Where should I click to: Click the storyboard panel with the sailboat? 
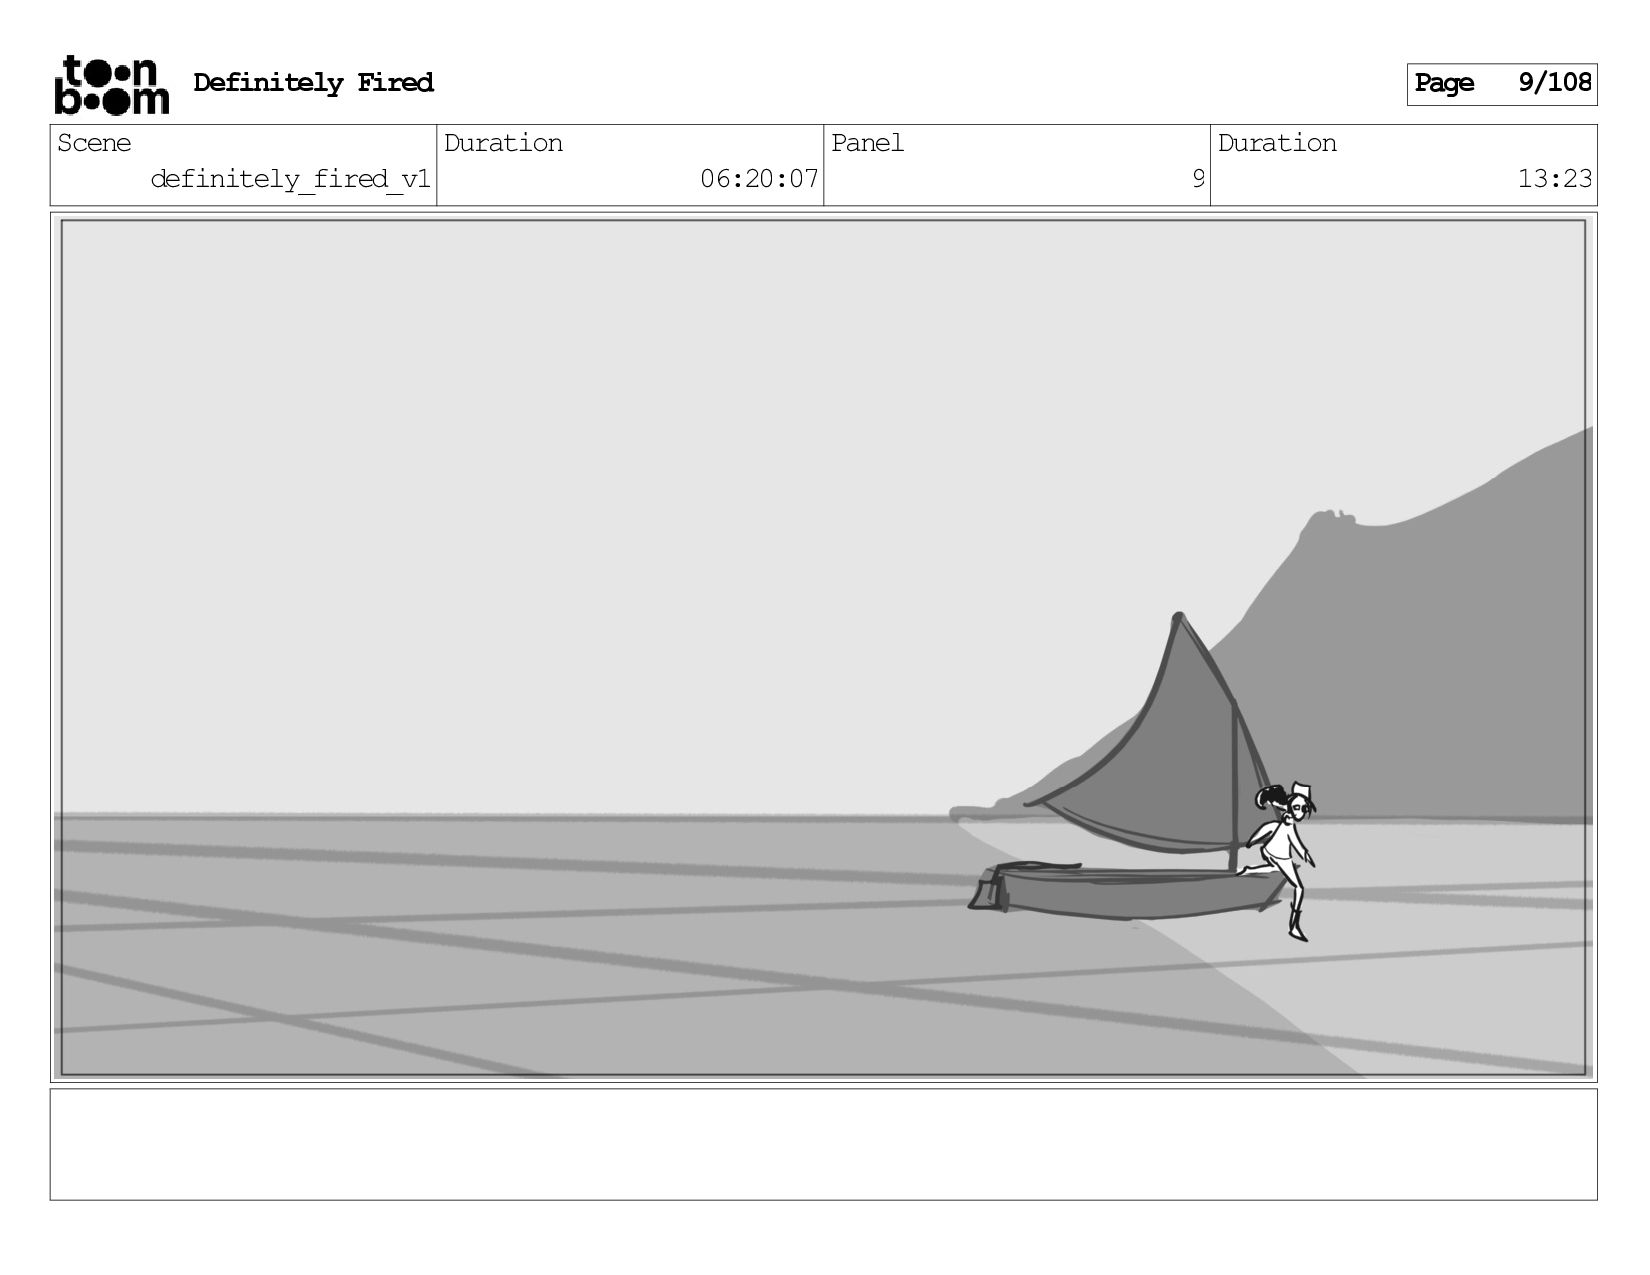tap(824, 647)
